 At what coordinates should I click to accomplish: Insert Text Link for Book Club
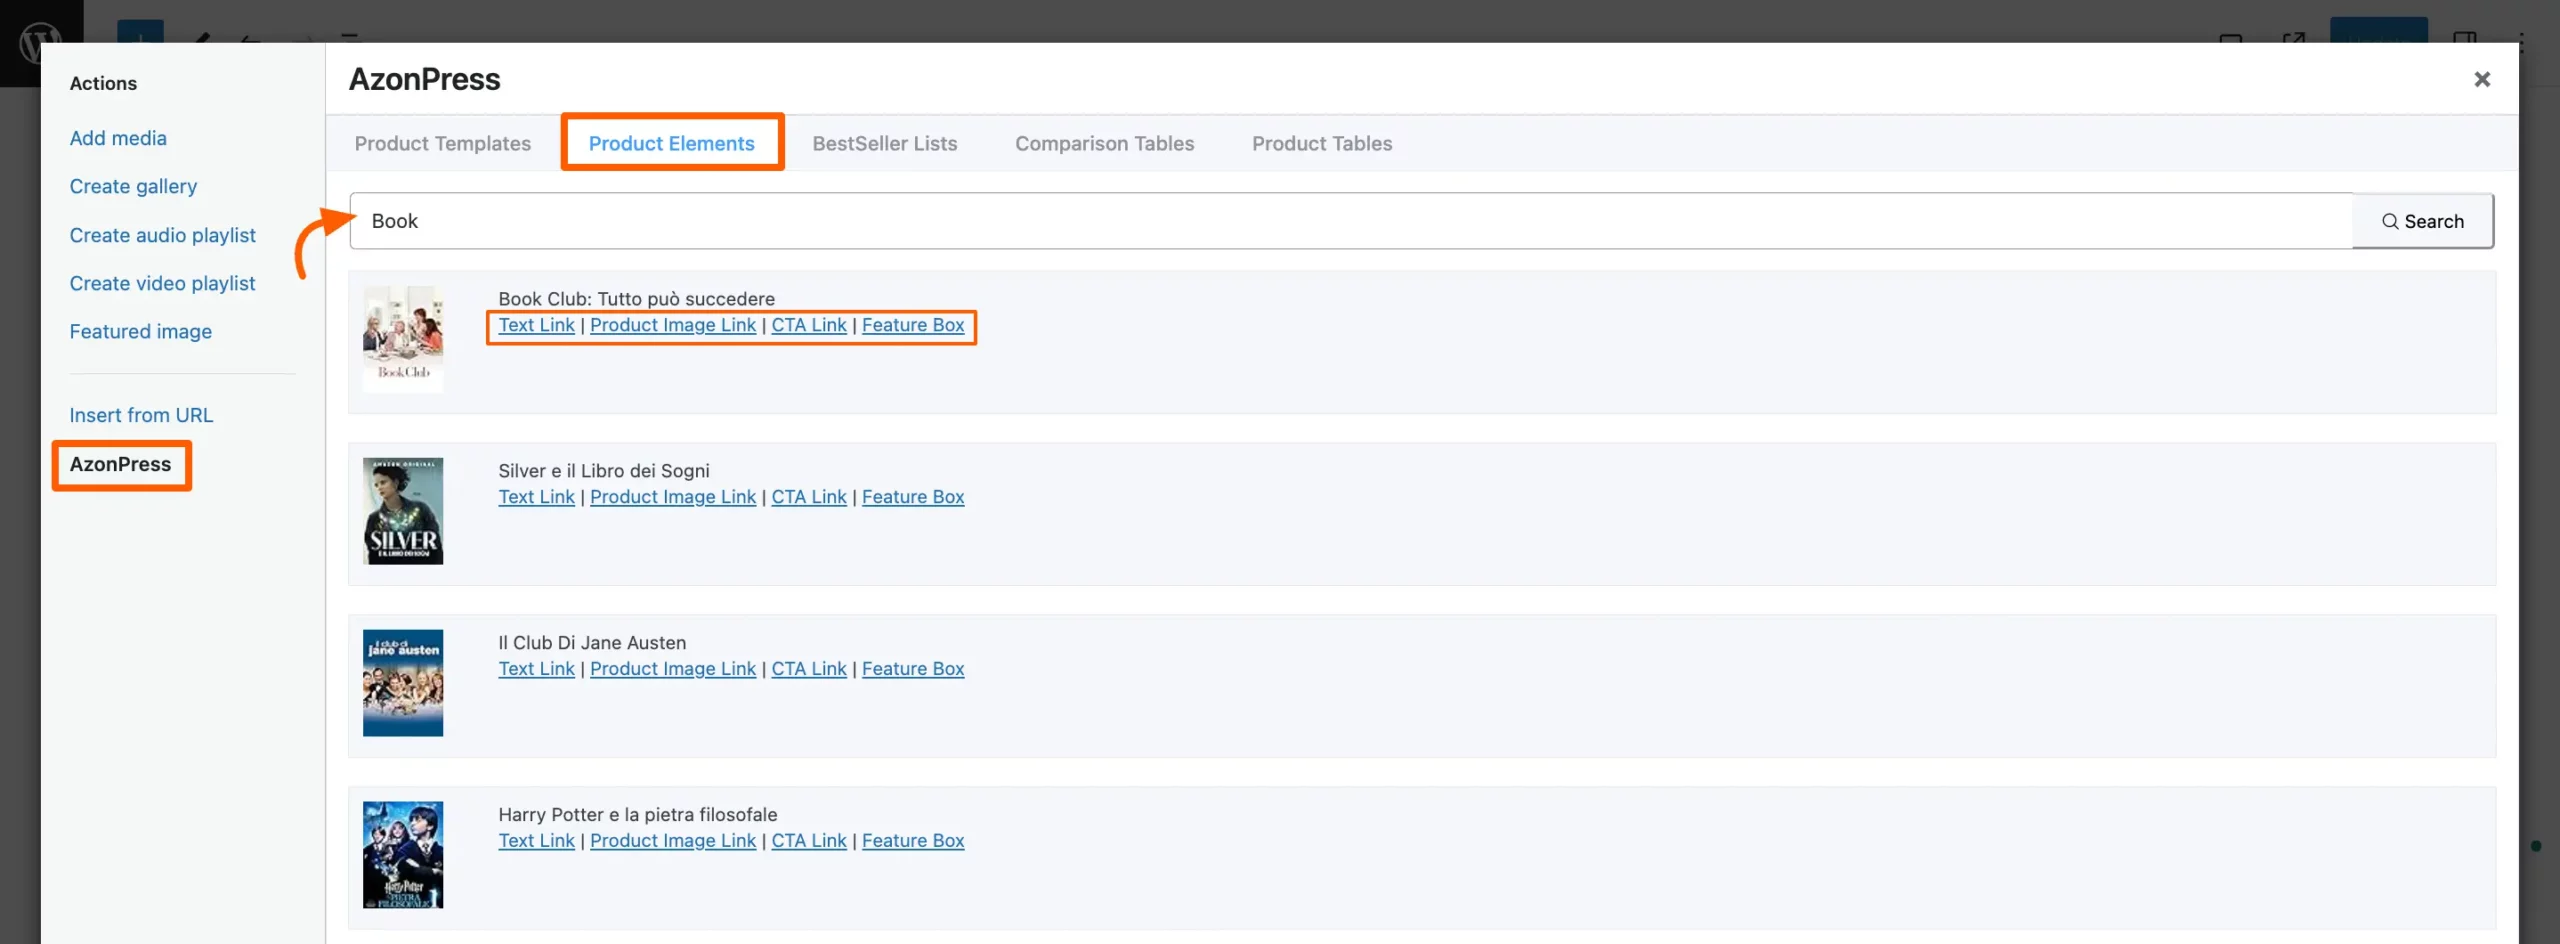536,325
